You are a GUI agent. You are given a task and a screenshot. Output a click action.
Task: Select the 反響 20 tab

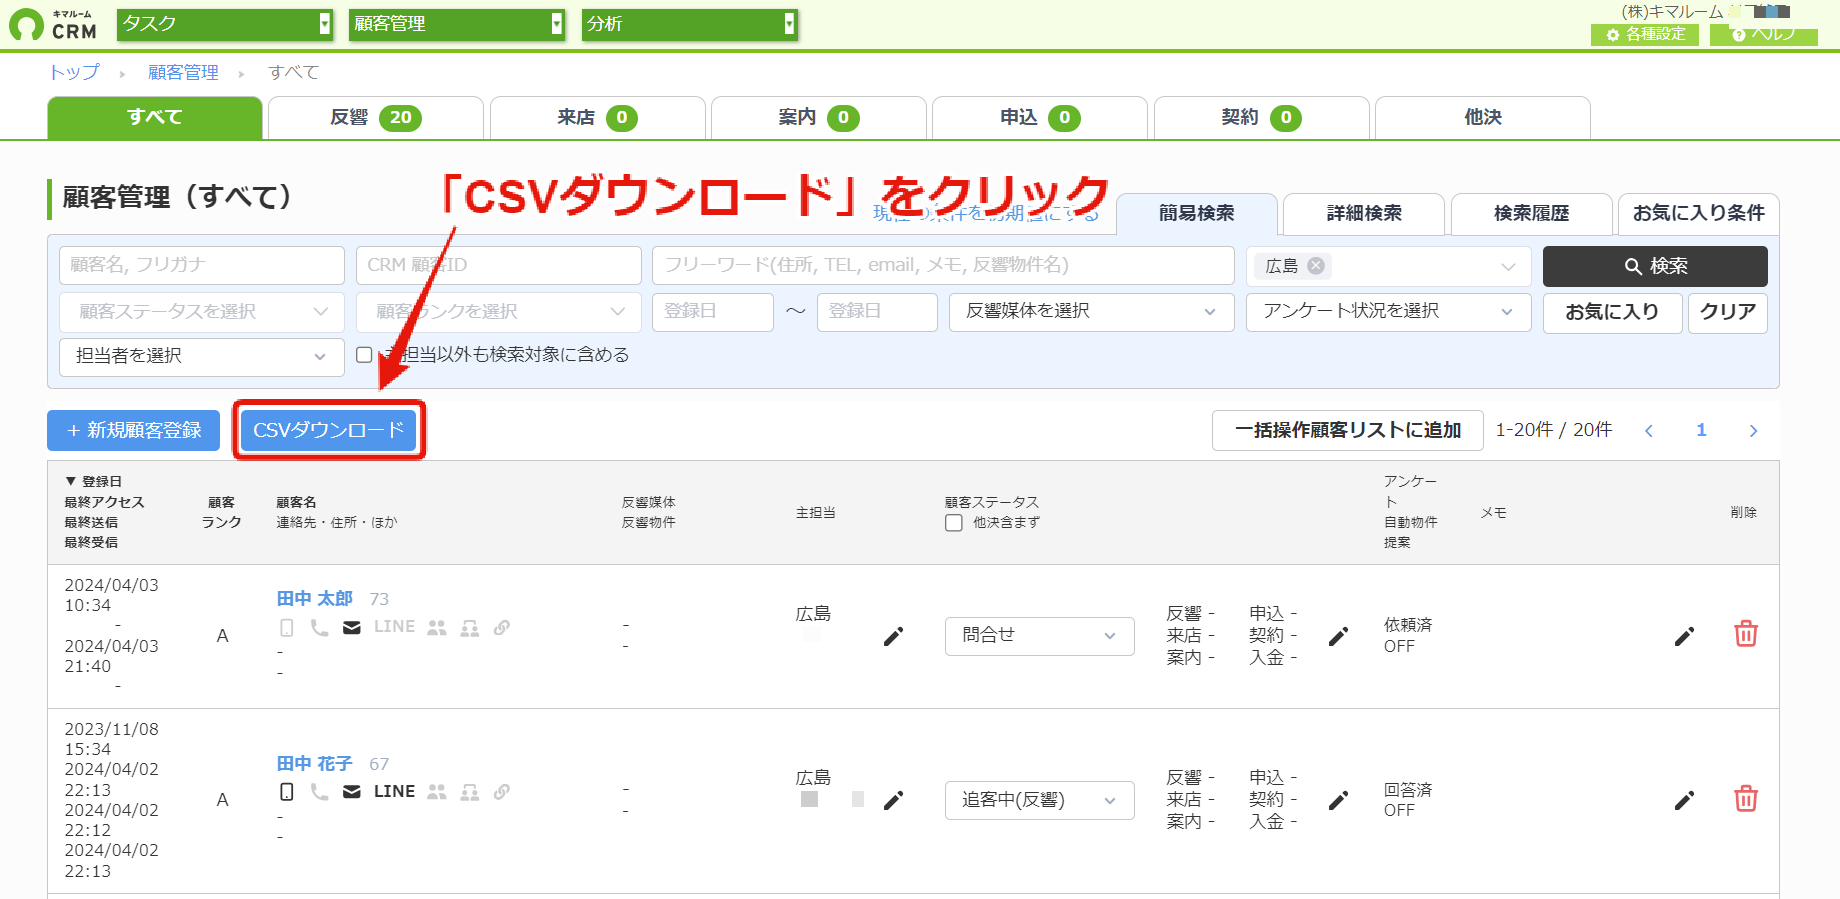[x=376, y=118]
